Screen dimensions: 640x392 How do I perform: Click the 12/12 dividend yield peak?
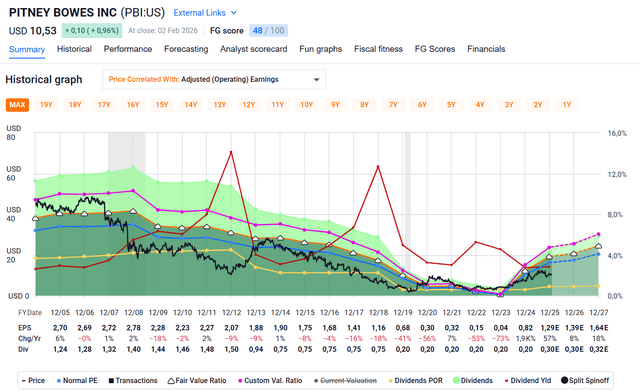(231, 152)
